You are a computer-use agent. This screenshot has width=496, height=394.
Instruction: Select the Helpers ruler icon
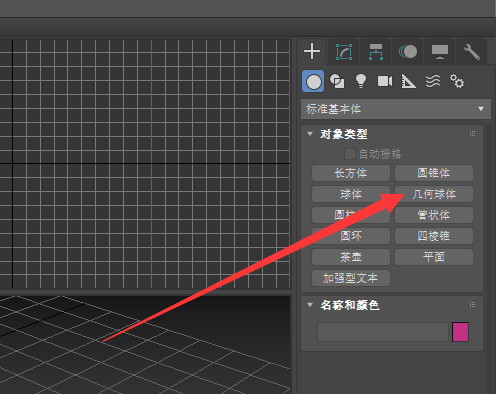point(408,81)
